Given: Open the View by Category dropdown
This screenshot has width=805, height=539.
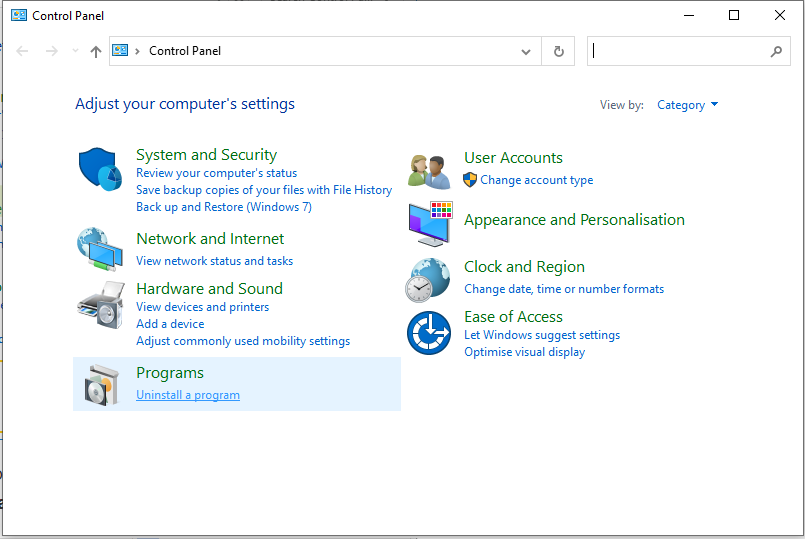Looking at the screenshot, I should click(x=687, y=105).
